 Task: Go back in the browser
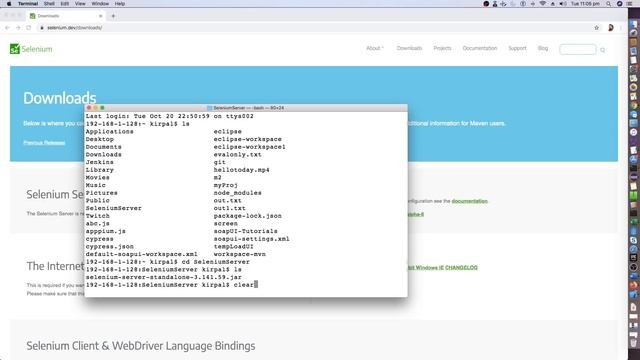[7, 28]
